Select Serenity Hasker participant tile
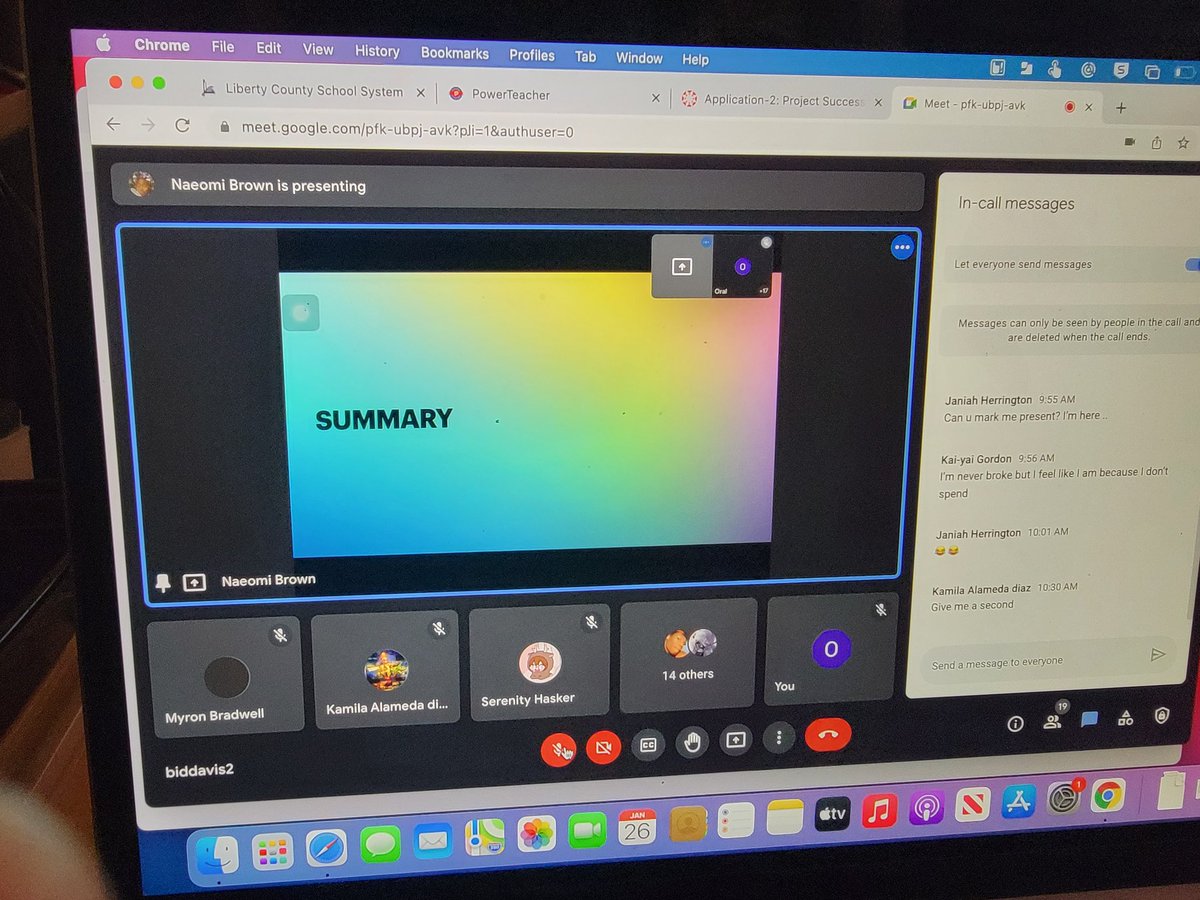 [539, 661]
